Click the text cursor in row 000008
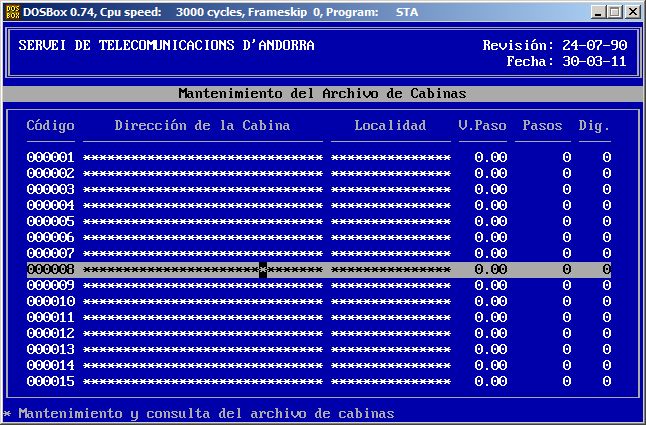 (263, 269)
